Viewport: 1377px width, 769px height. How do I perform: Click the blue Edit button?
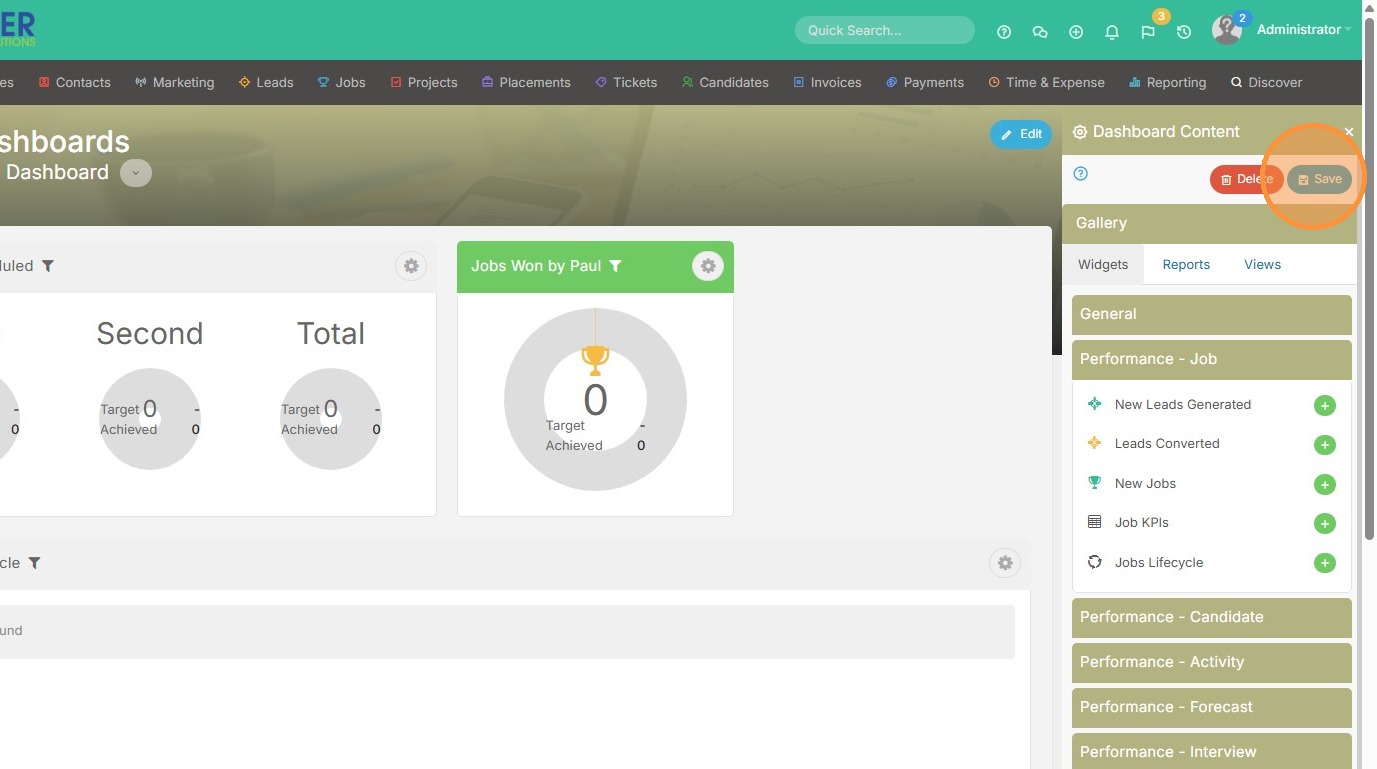click(1021, 134)
